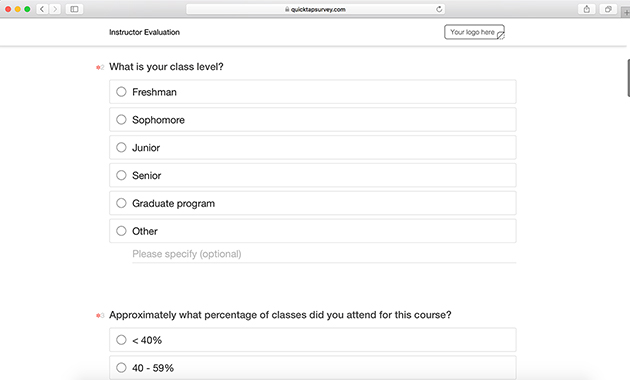Select the Other class level option
The width and height of the screenshot is (630, 380).
tap(313, 231)
